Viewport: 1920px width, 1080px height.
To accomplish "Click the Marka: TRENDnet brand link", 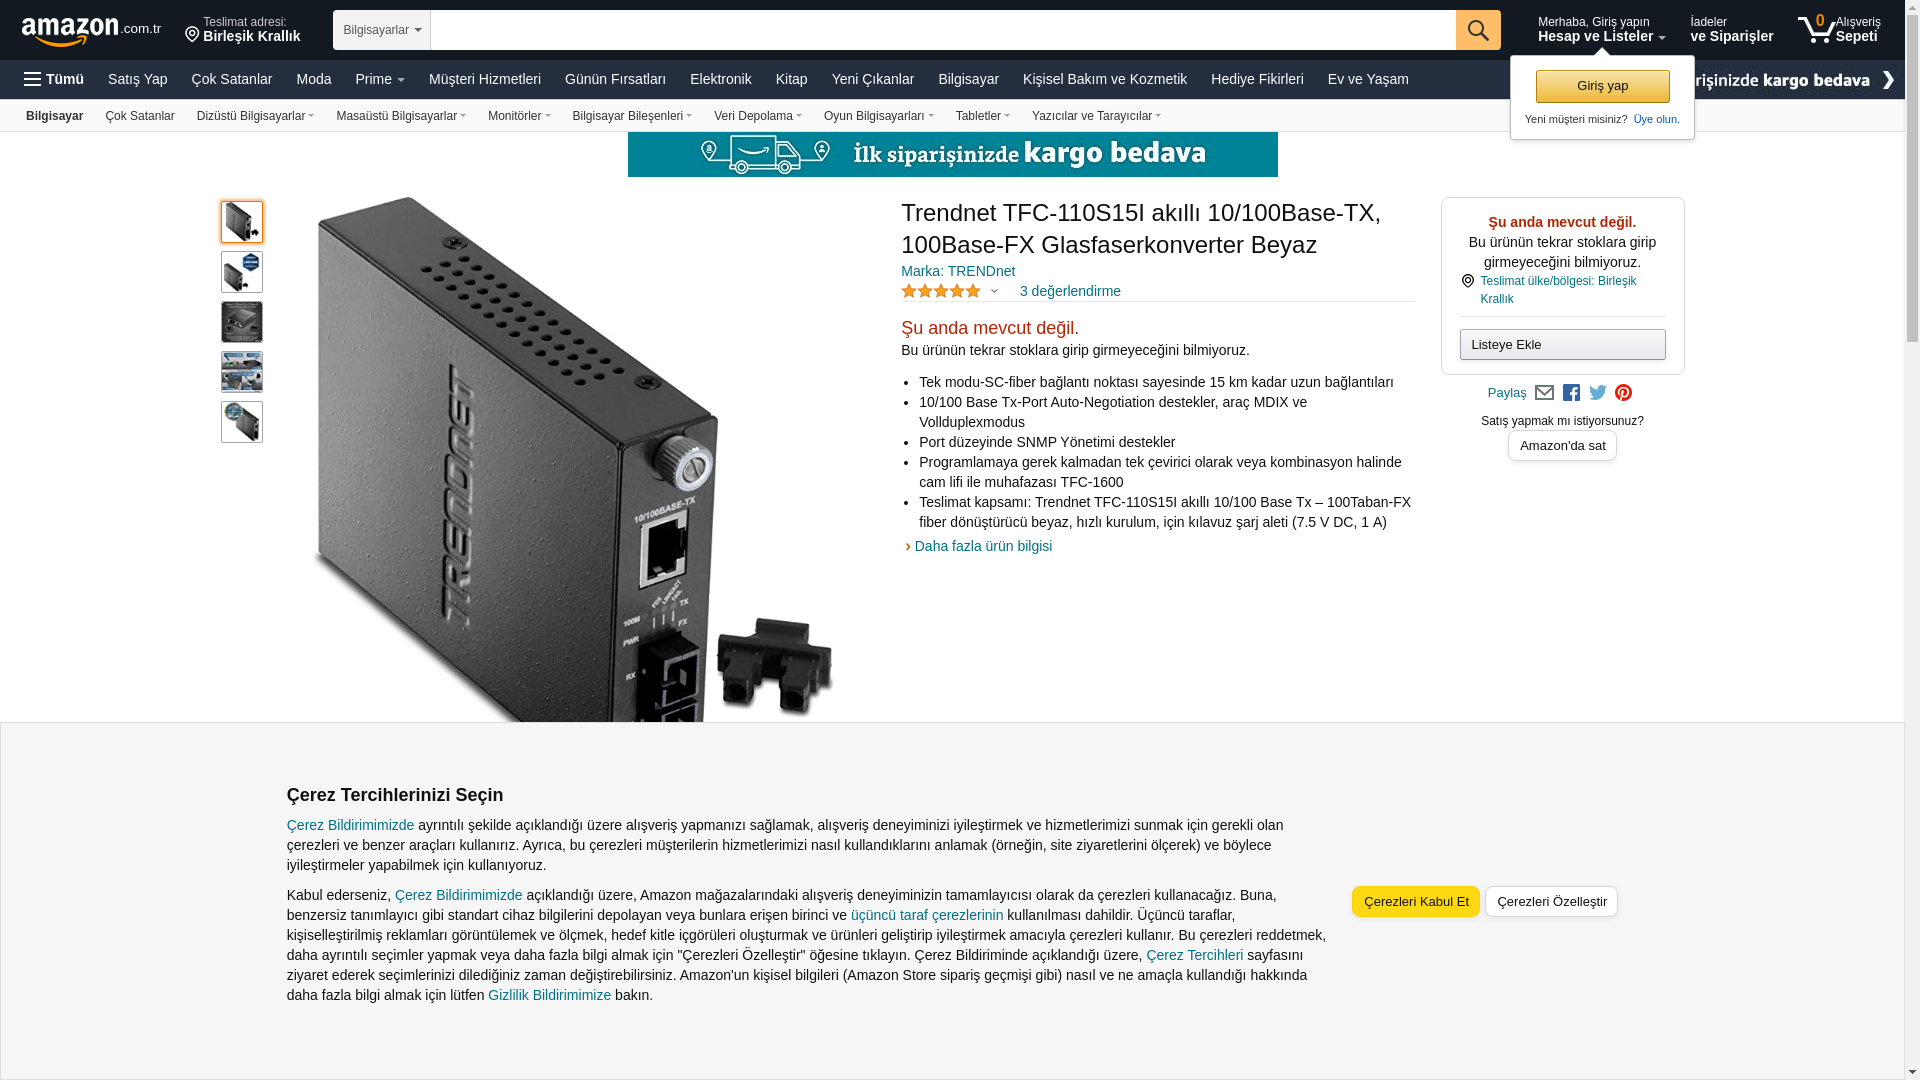I will [958, 271].
